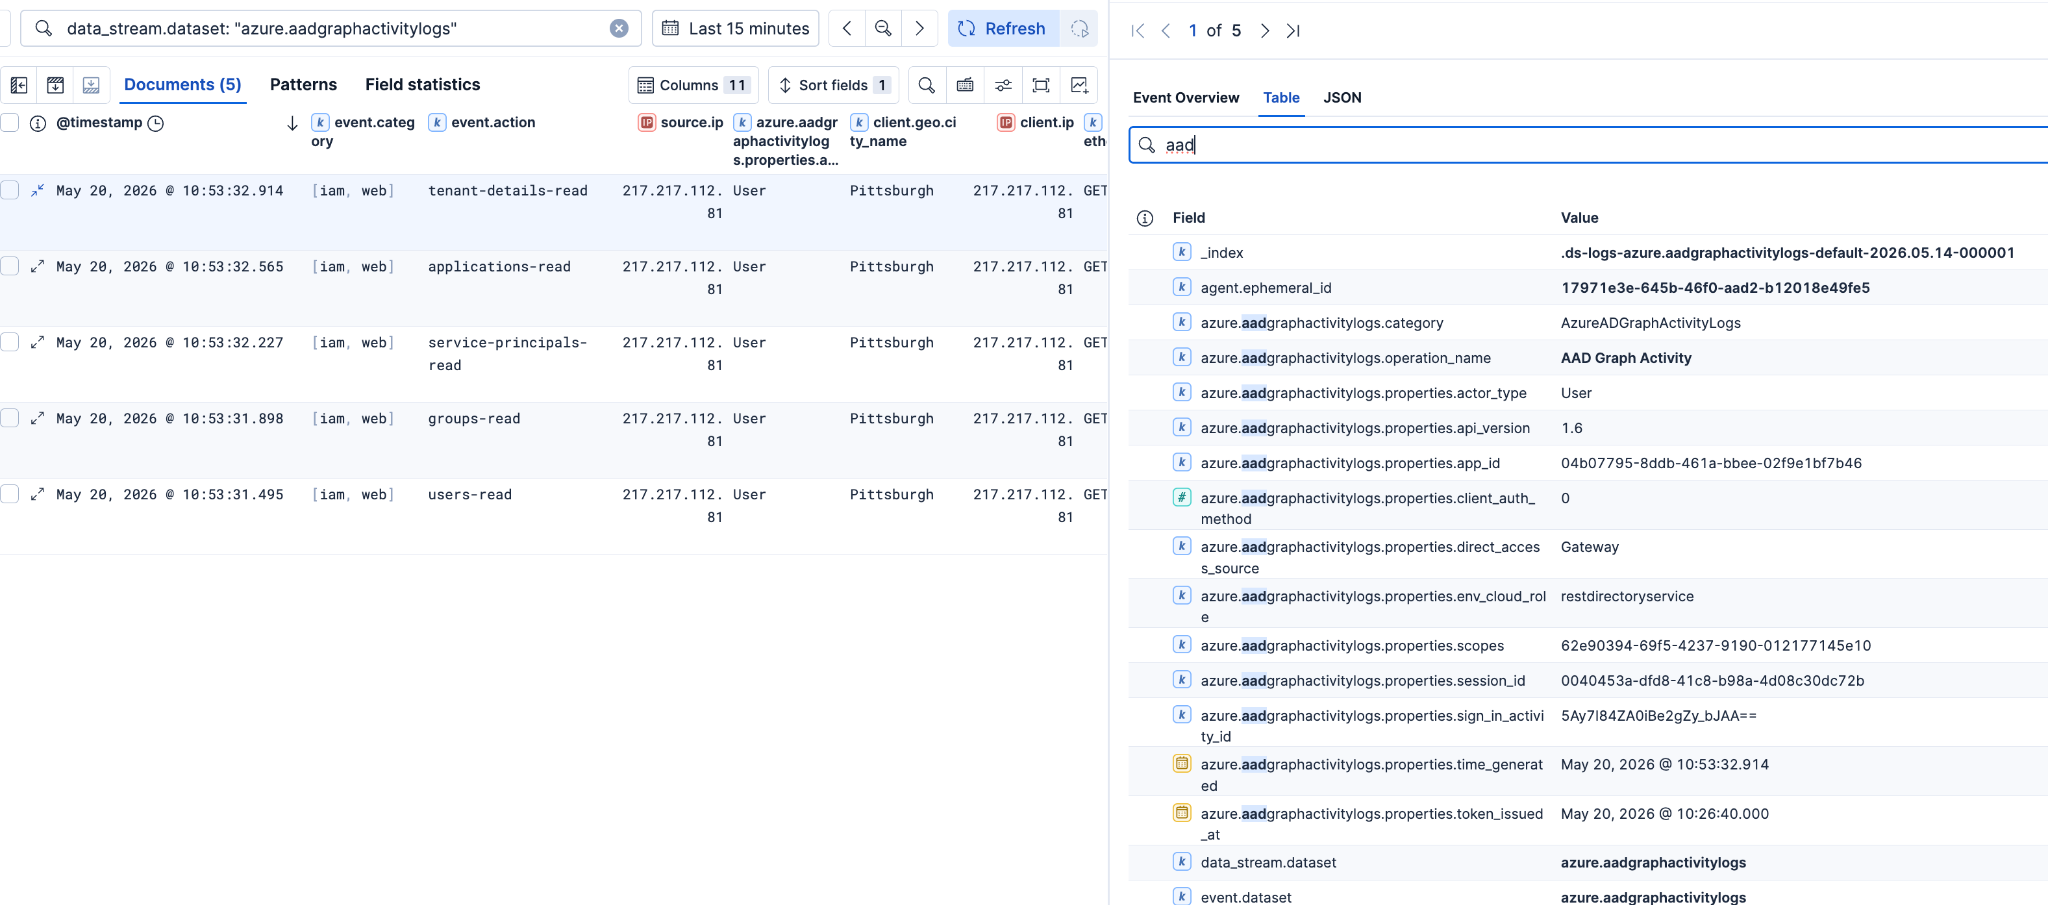The width and height of the screenshot is (2048, 905).
Task: Click the event.category column header
Action: point(363,132)
